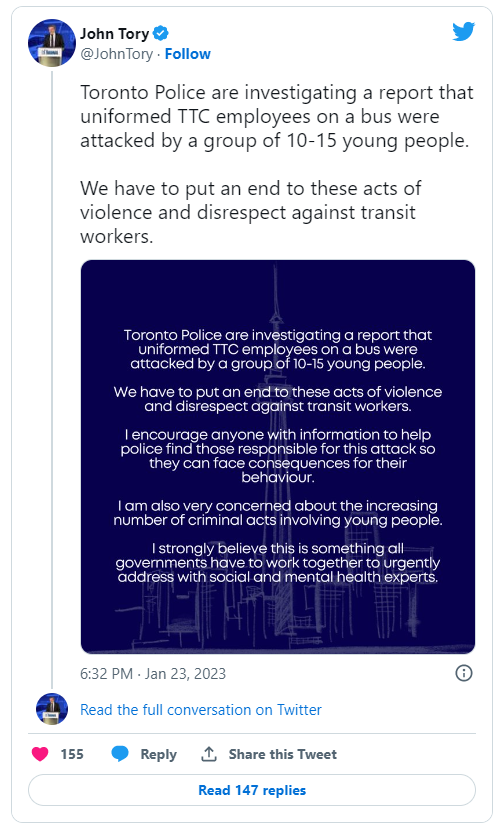Click the share upload arrow icon
499x832 pixels.
(x=209, y=754)
